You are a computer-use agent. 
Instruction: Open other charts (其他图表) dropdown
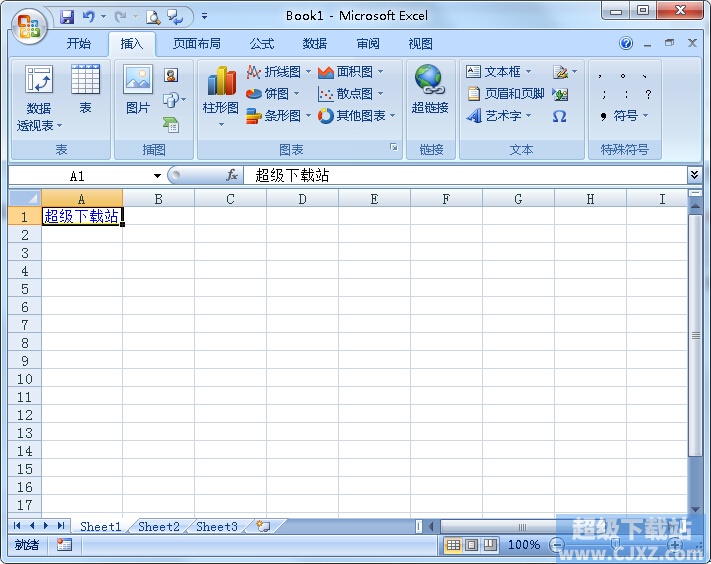357,116
